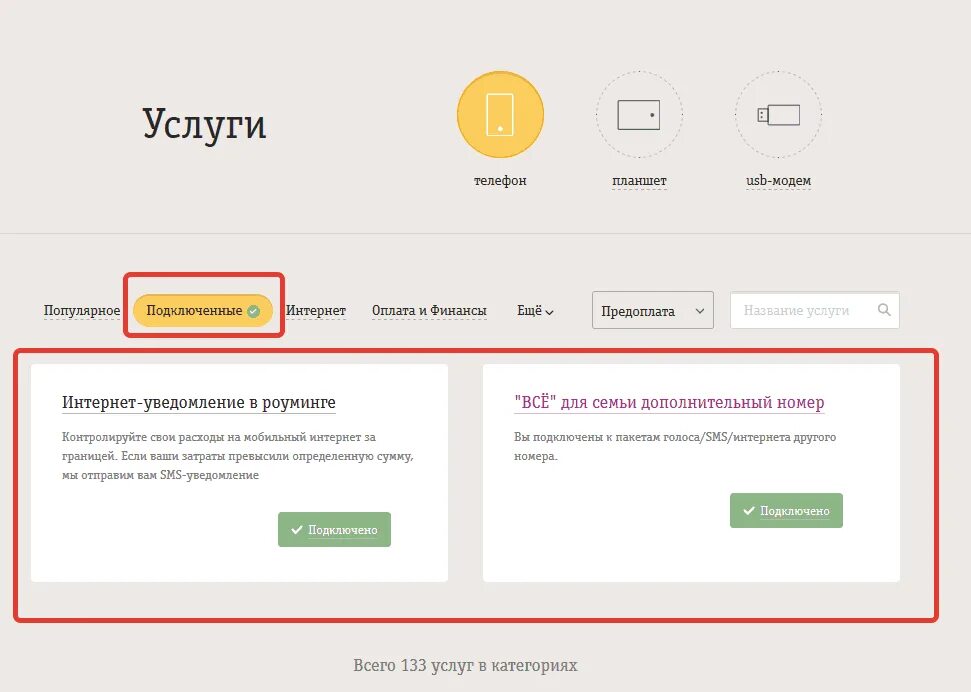This screenshot has height=692, width=971.
Task: Switch to the Интернет tab
Action: tap(316, 310)
